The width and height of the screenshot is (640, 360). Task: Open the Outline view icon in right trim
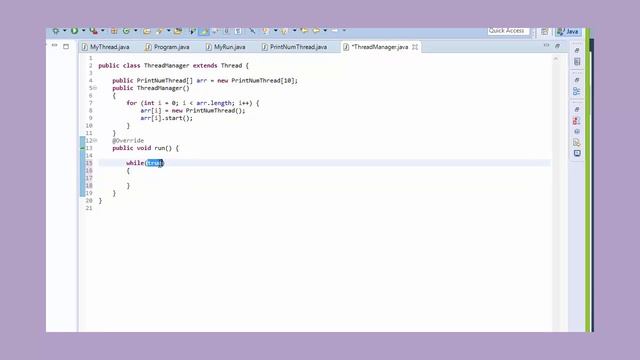point(577,91)
